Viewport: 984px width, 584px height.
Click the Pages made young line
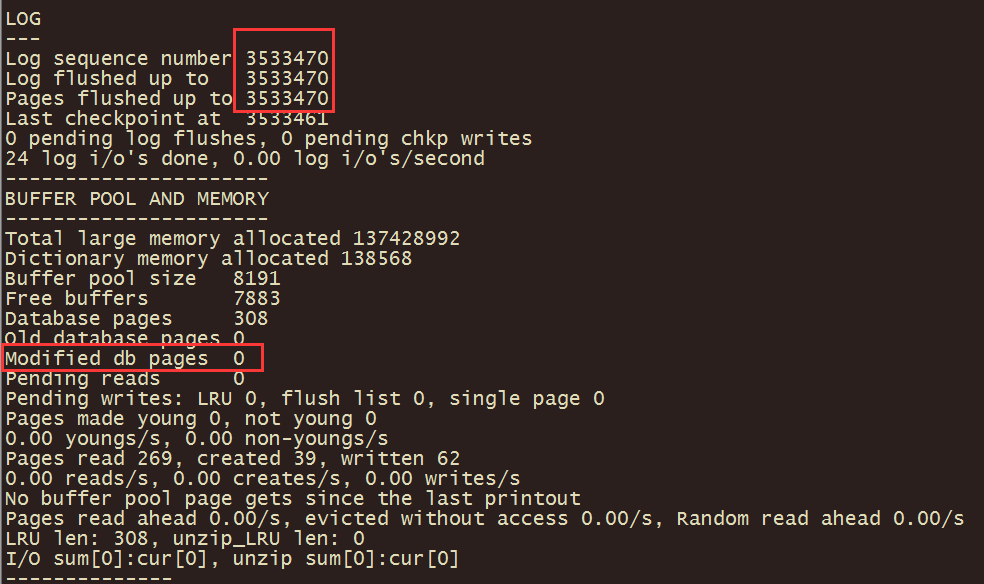point(191,419)
